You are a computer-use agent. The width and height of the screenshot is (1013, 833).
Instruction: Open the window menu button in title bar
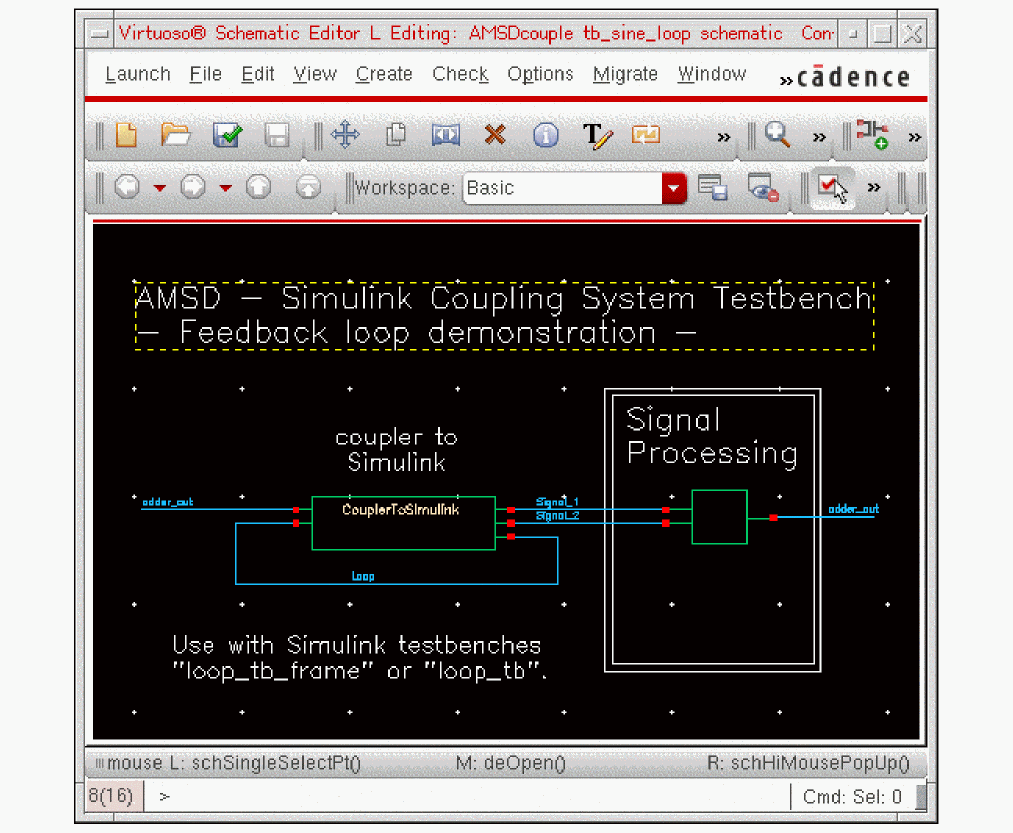(x=99, y=33)
